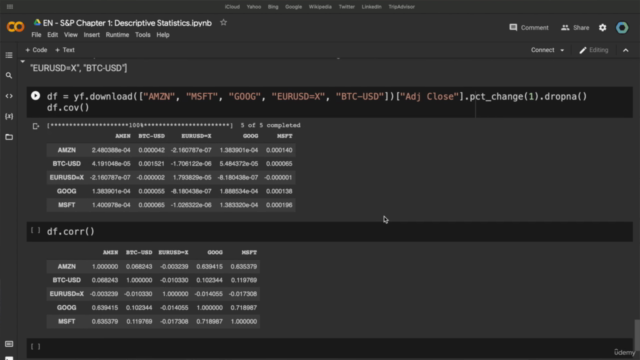640x360 pixels.
Task: Click the notebook title text
Action: pyautogui.click(x=127, y=23)
